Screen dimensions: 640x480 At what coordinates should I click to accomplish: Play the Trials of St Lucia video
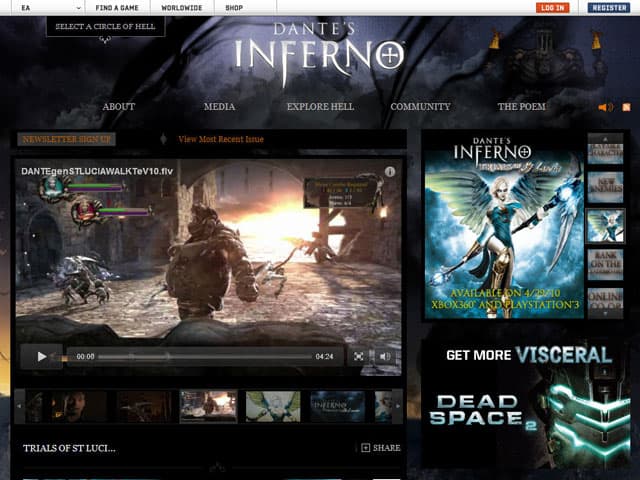pyautogui.click(x=41, y=356)
